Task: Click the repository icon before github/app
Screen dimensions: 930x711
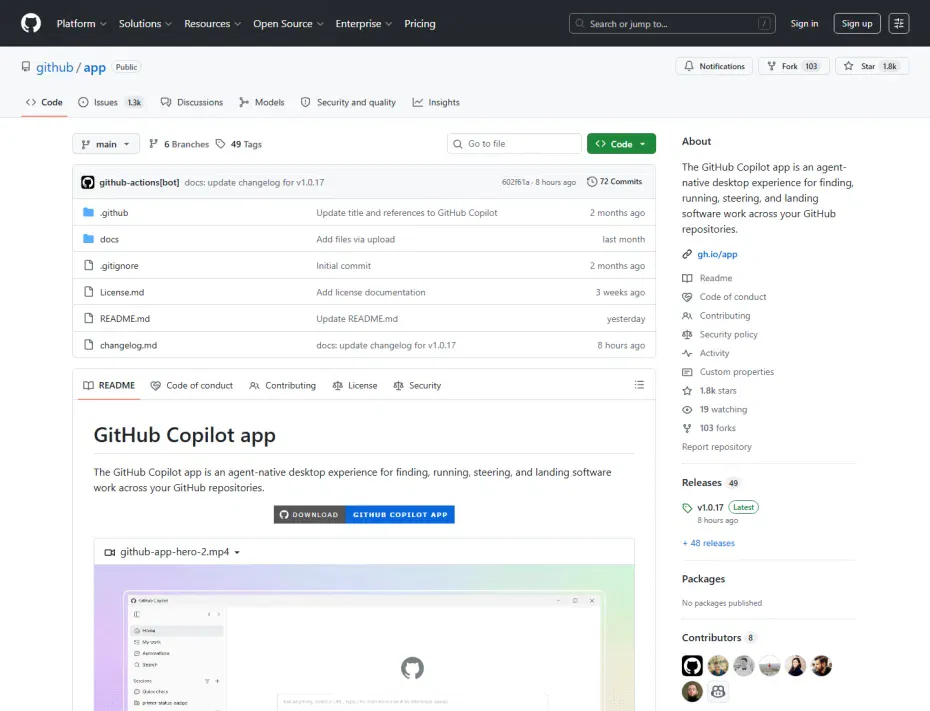Action: 26,66
